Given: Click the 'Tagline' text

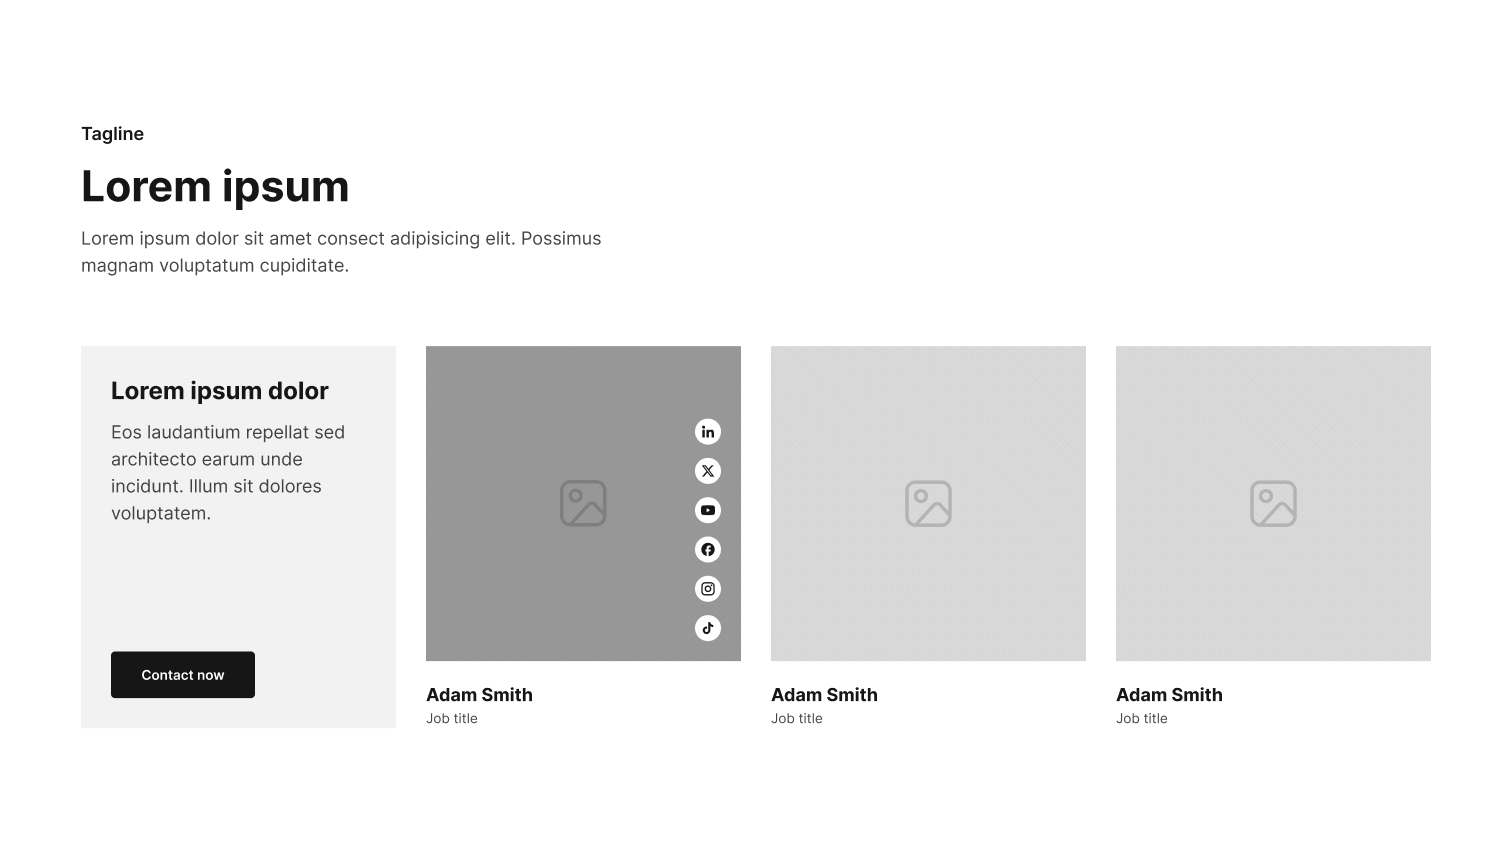Looking at the screenshot, I should click(112, 134).
